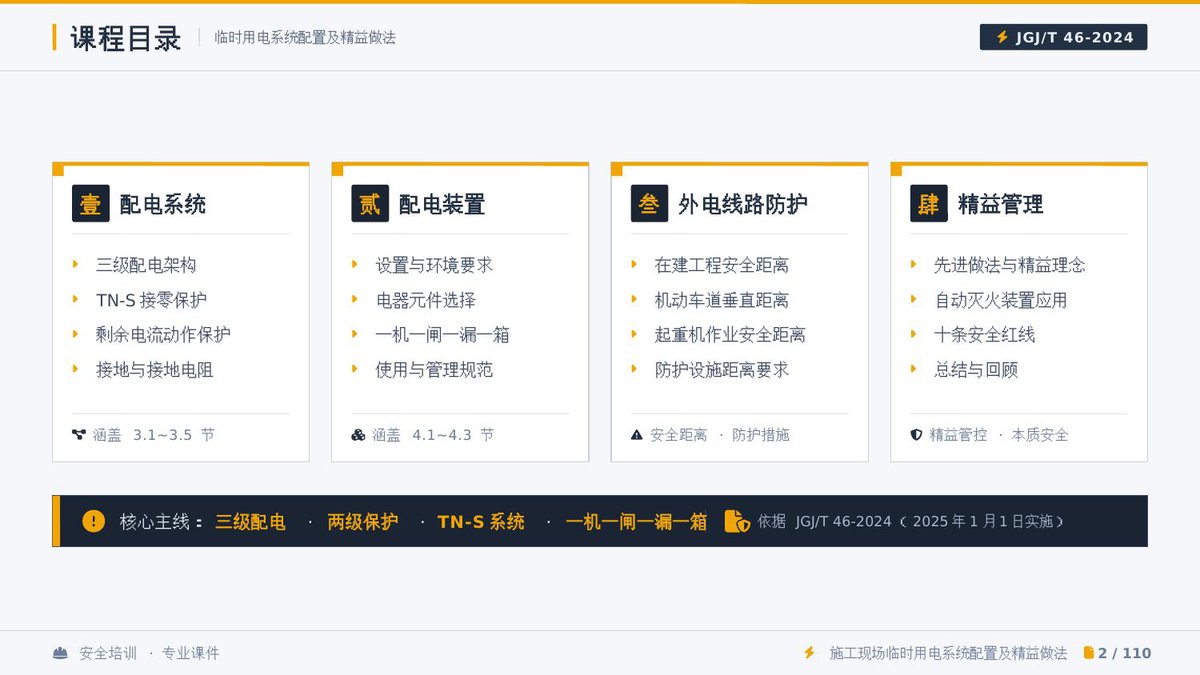Viewport: 1200px width, 675px height.
Task: Open the 电器元件选择 topic
Action: 426,300
